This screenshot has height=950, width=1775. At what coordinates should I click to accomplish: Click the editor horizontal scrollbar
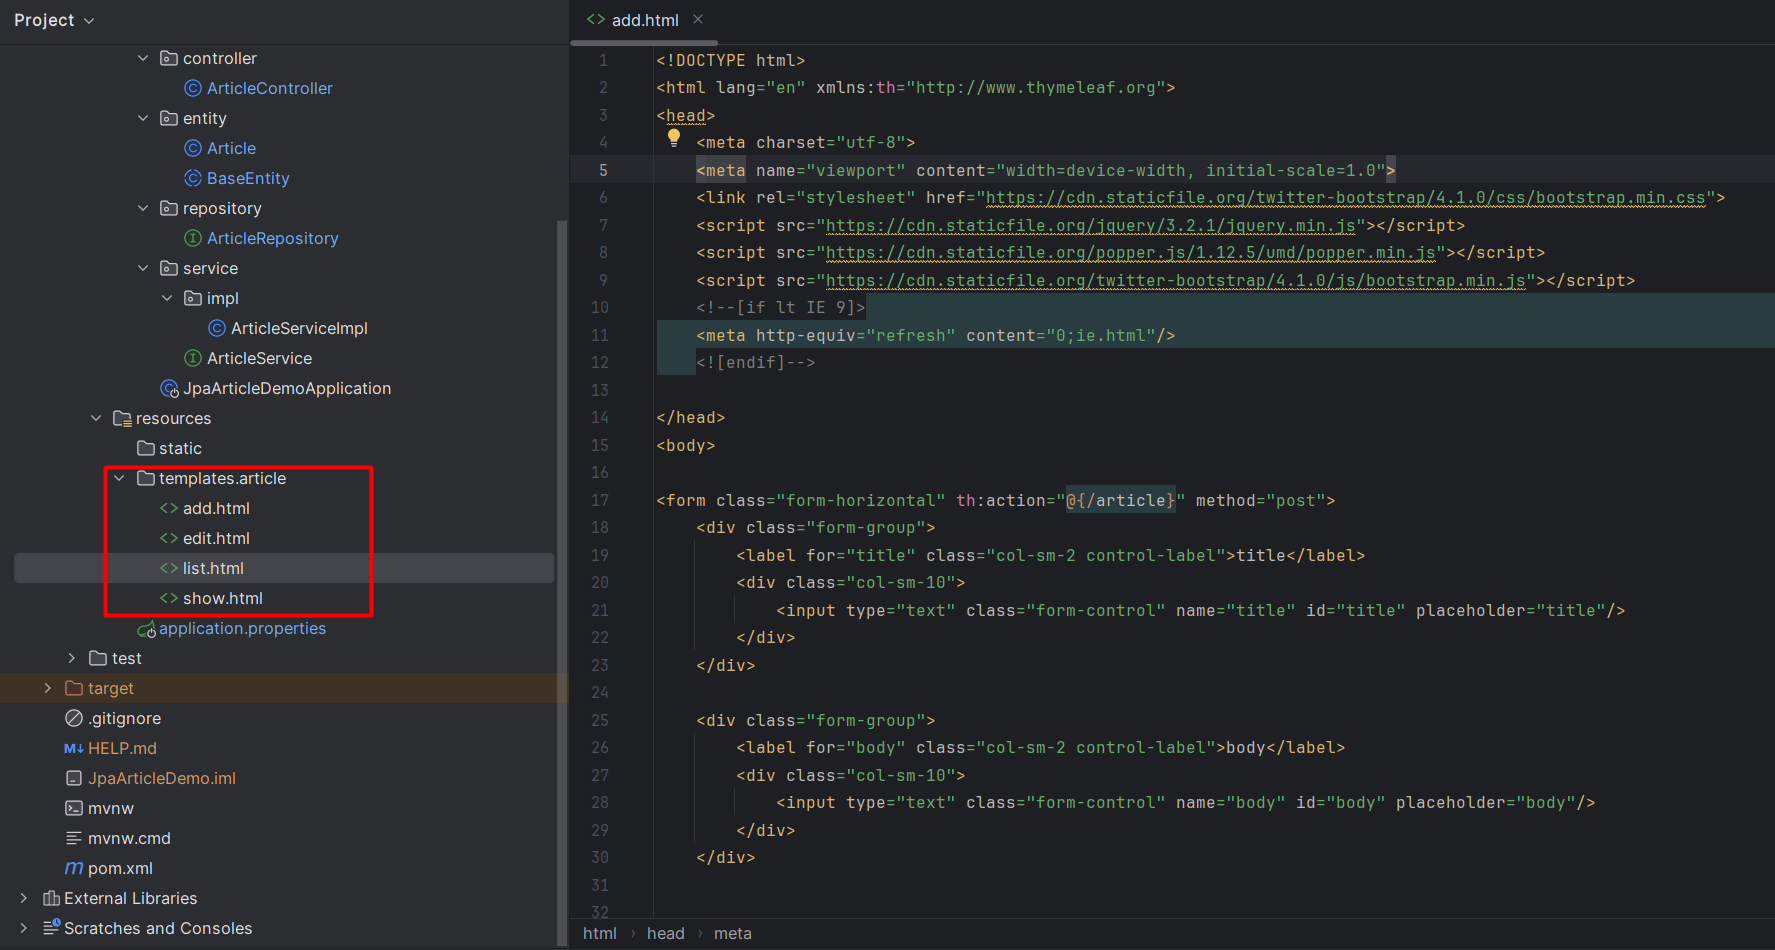(x=644, y=43)
